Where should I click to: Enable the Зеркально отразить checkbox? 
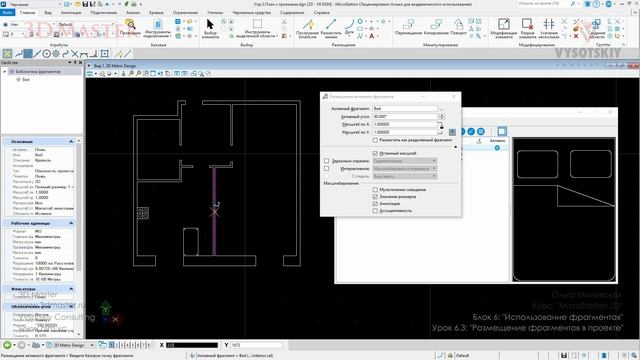pos(327,161)
